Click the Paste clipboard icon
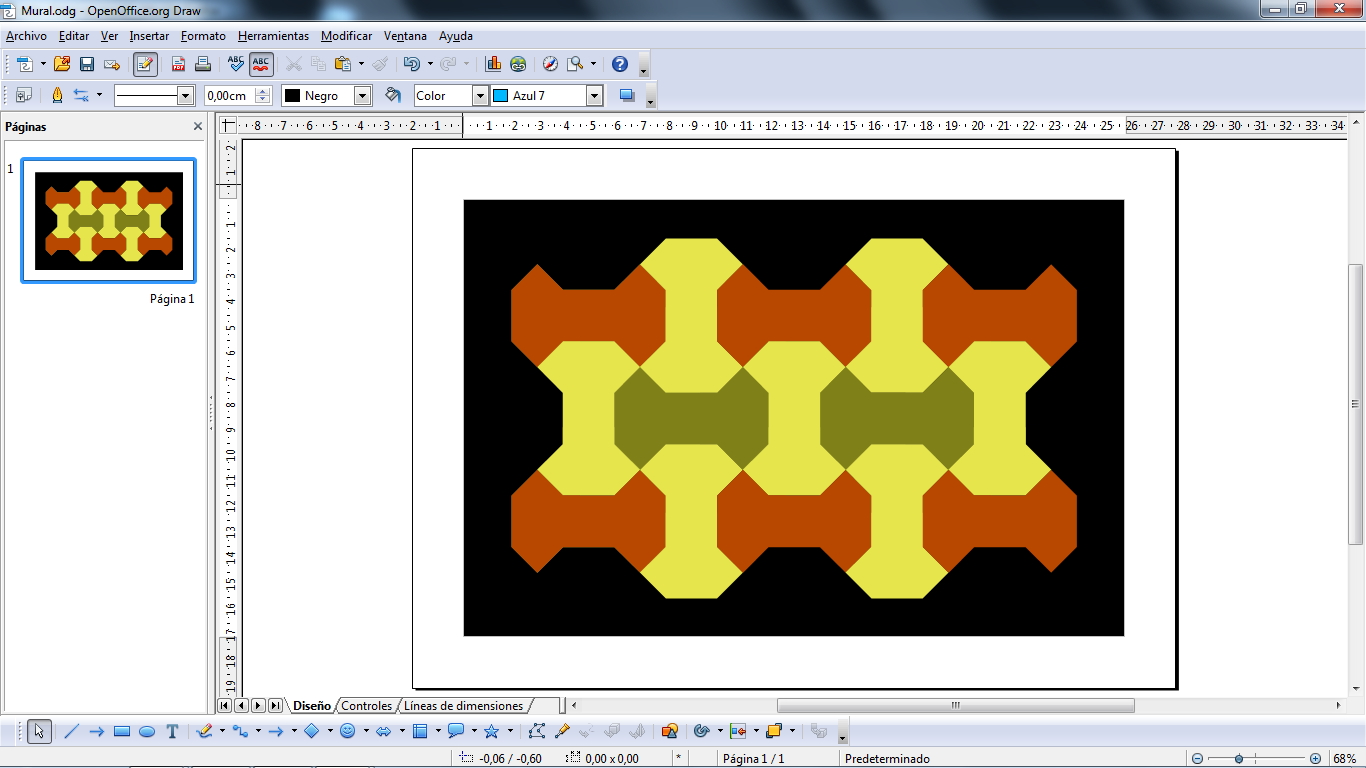The image size is (1366, 768). (343, 64)
